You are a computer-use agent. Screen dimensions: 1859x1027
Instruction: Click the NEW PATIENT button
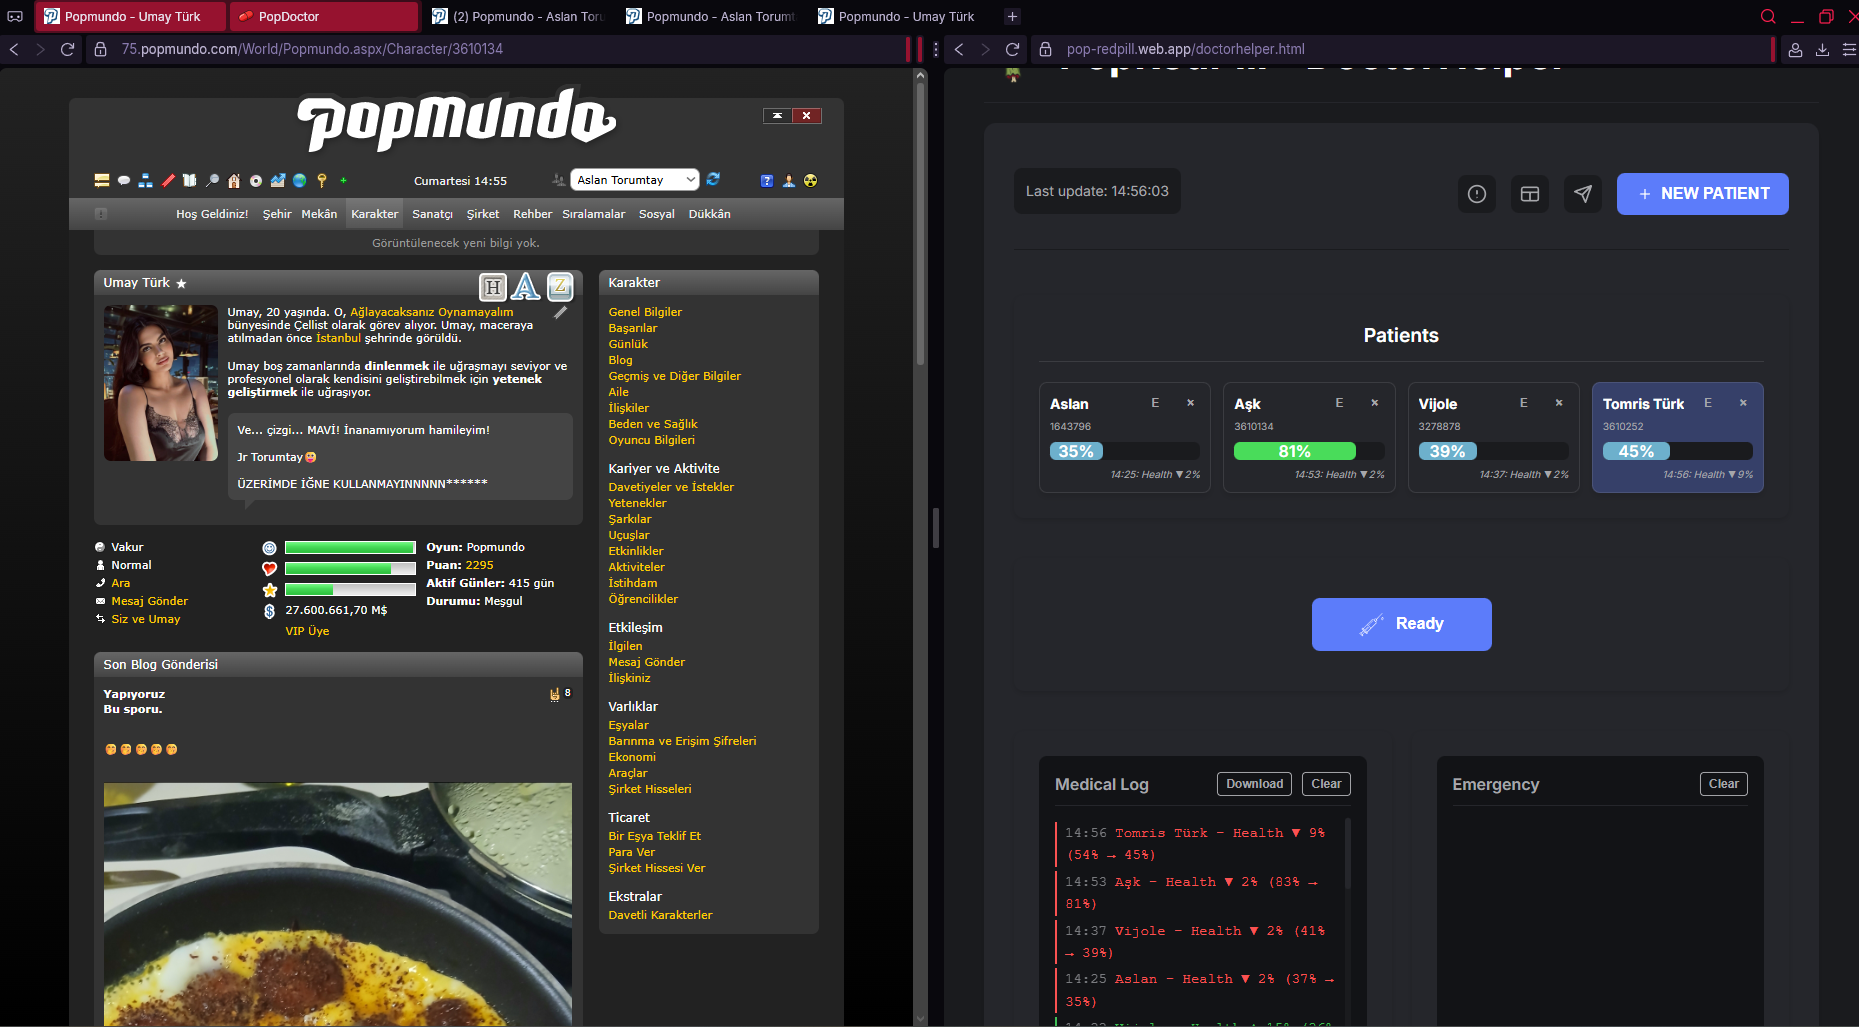tap(1702, 194)
